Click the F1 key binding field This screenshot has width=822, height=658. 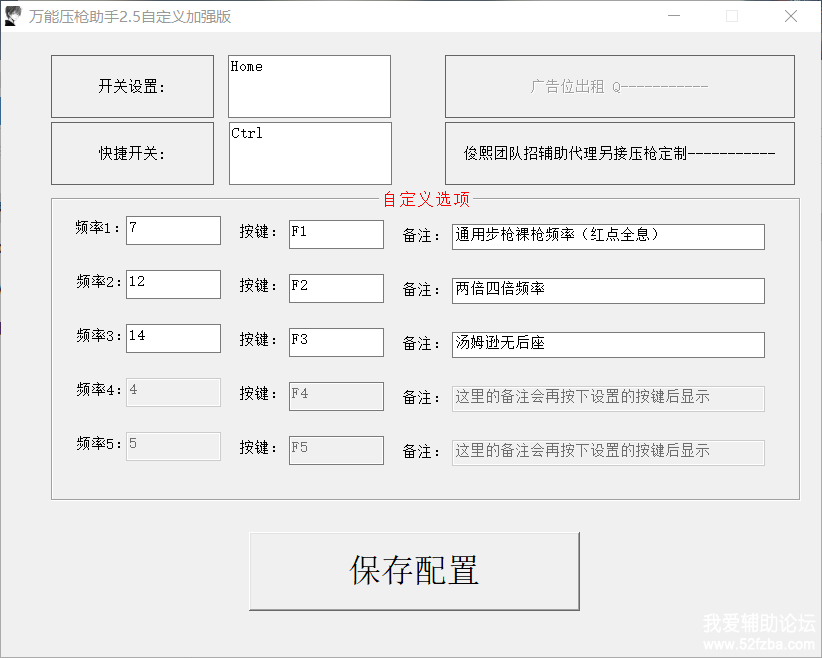point(336,234)
